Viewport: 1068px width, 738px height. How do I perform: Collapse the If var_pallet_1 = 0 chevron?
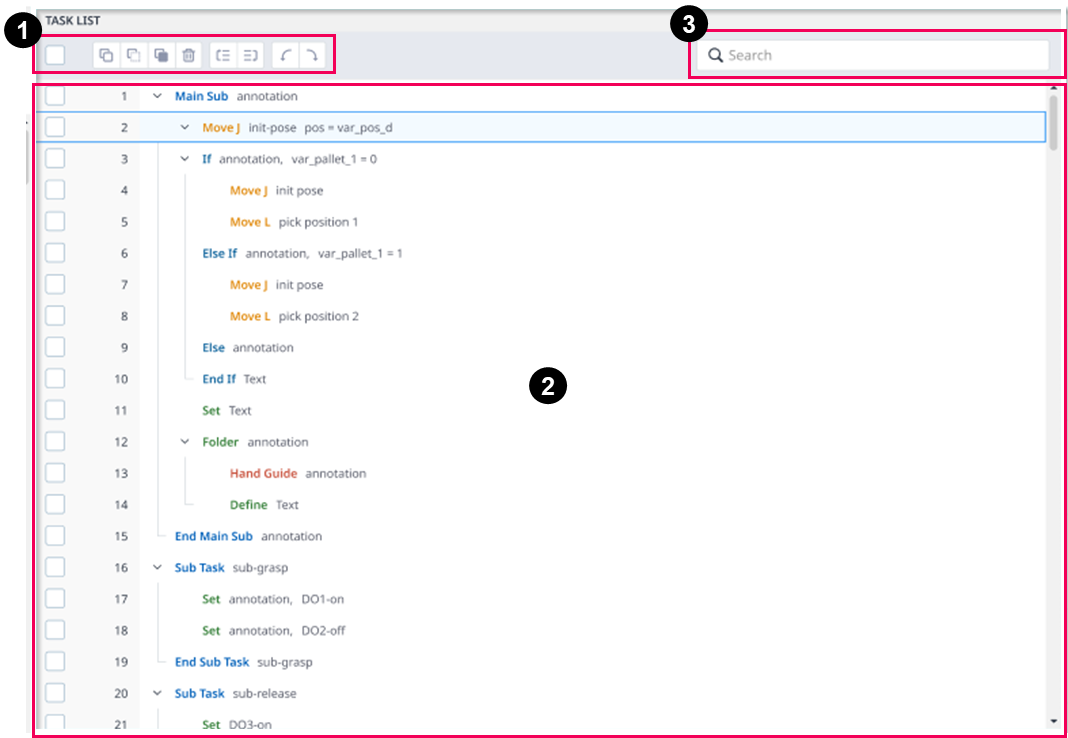pos(185,159)
